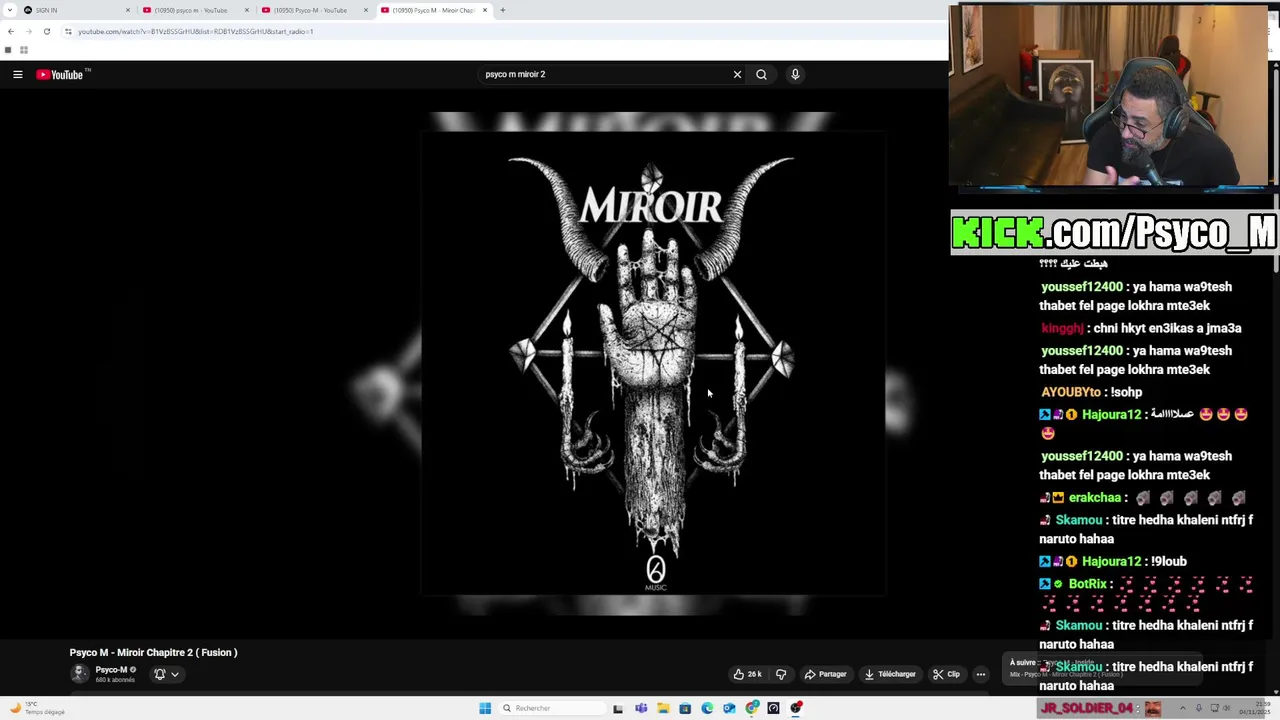Screen dimensions: 1280x720
Task: Dislike the Miroir Chapitre 2 video
Action: coord(781,674)
